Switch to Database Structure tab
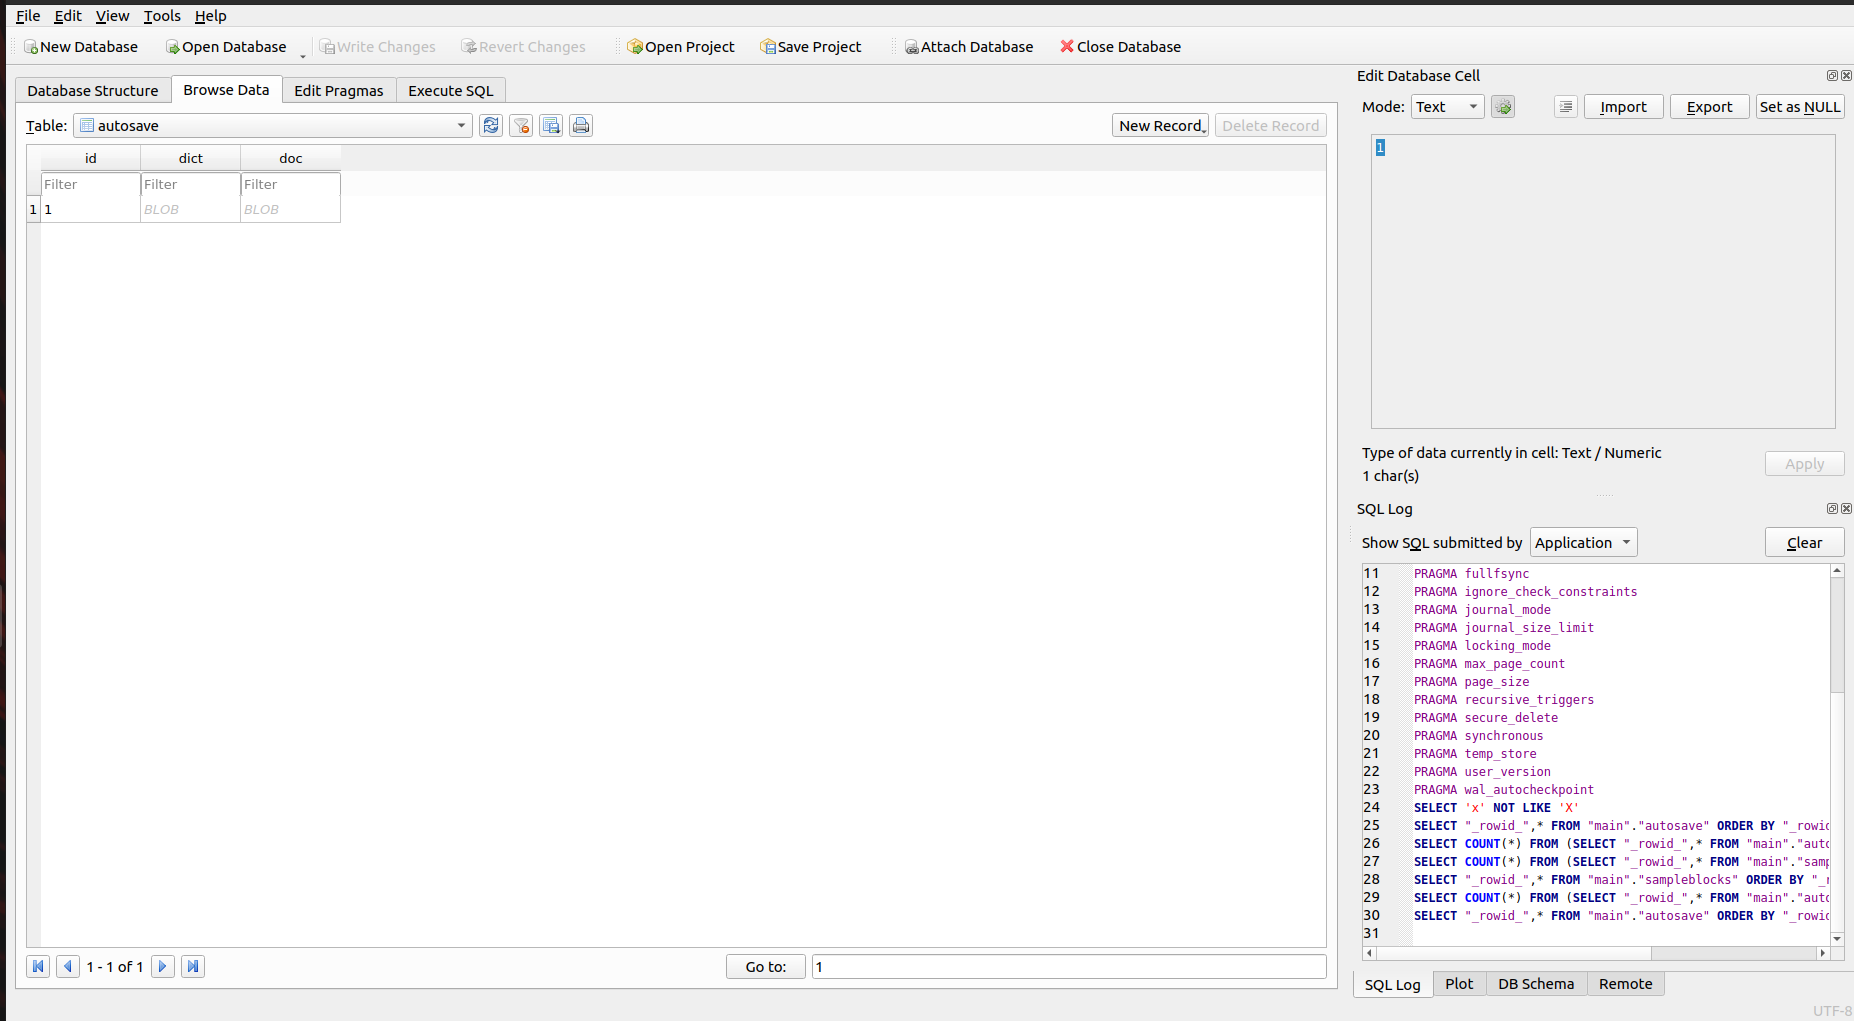The height and width of the screenshot is (1021, 1854). [93, 90]
